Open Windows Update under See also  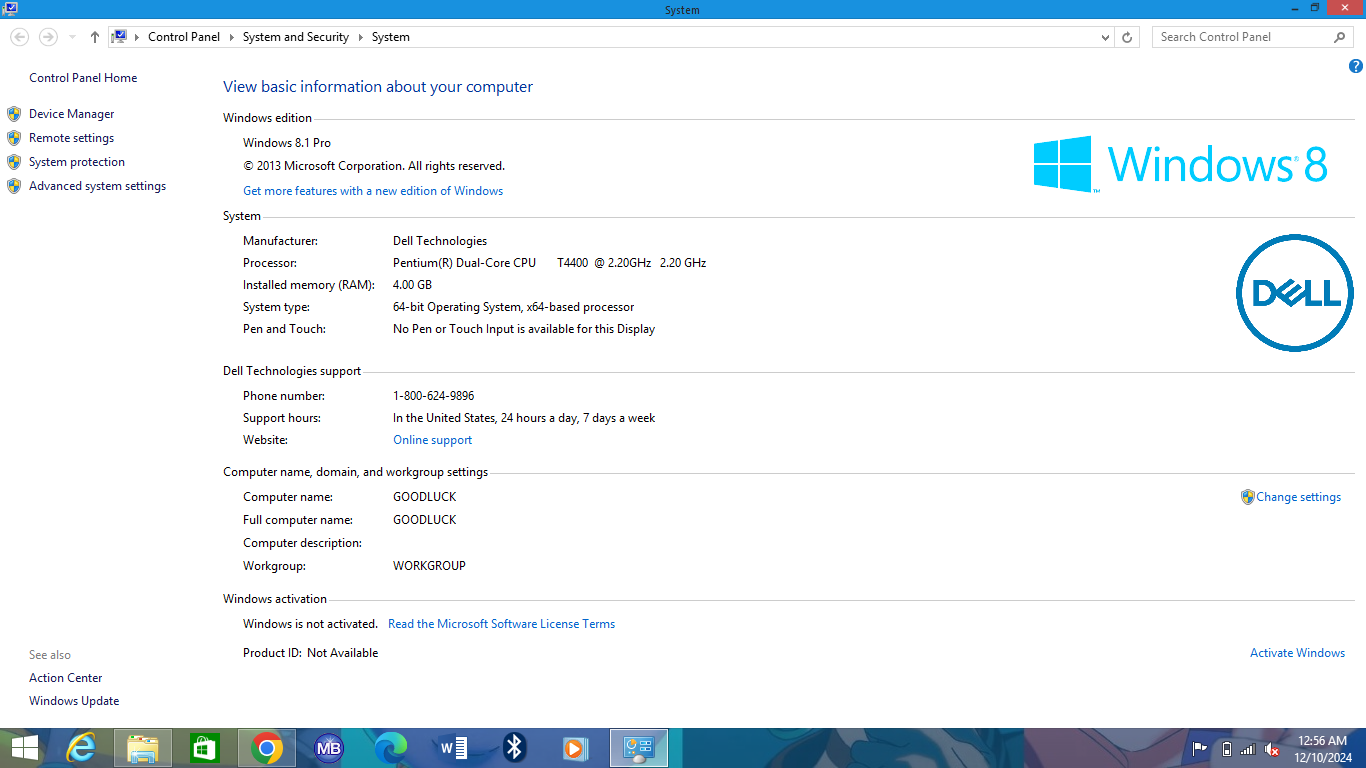(74, 701)
